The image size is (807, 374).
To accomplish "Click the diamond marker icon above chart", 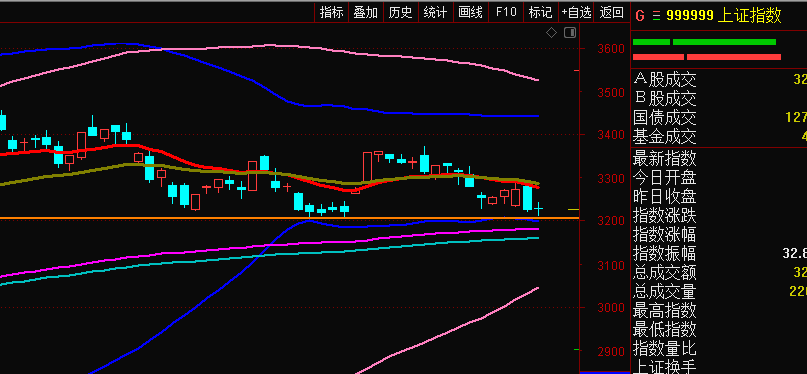I will 551,33.
